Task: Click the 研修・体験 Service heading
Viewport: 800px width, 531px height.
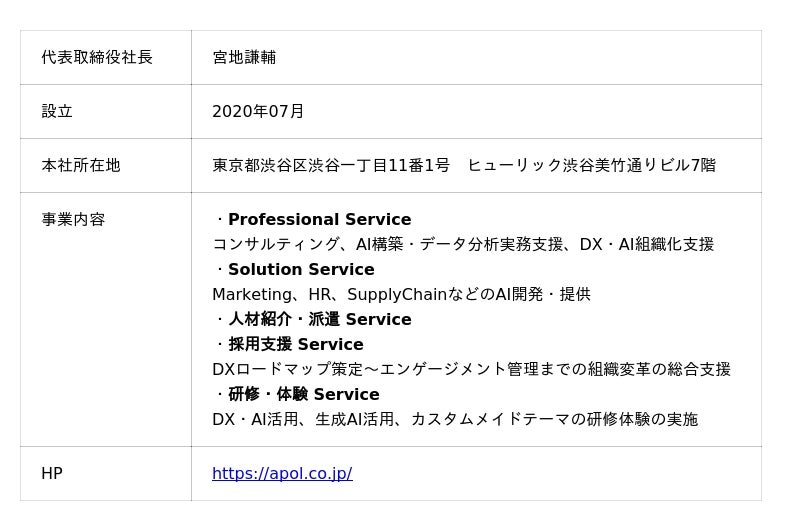Action: coord(303,394)
